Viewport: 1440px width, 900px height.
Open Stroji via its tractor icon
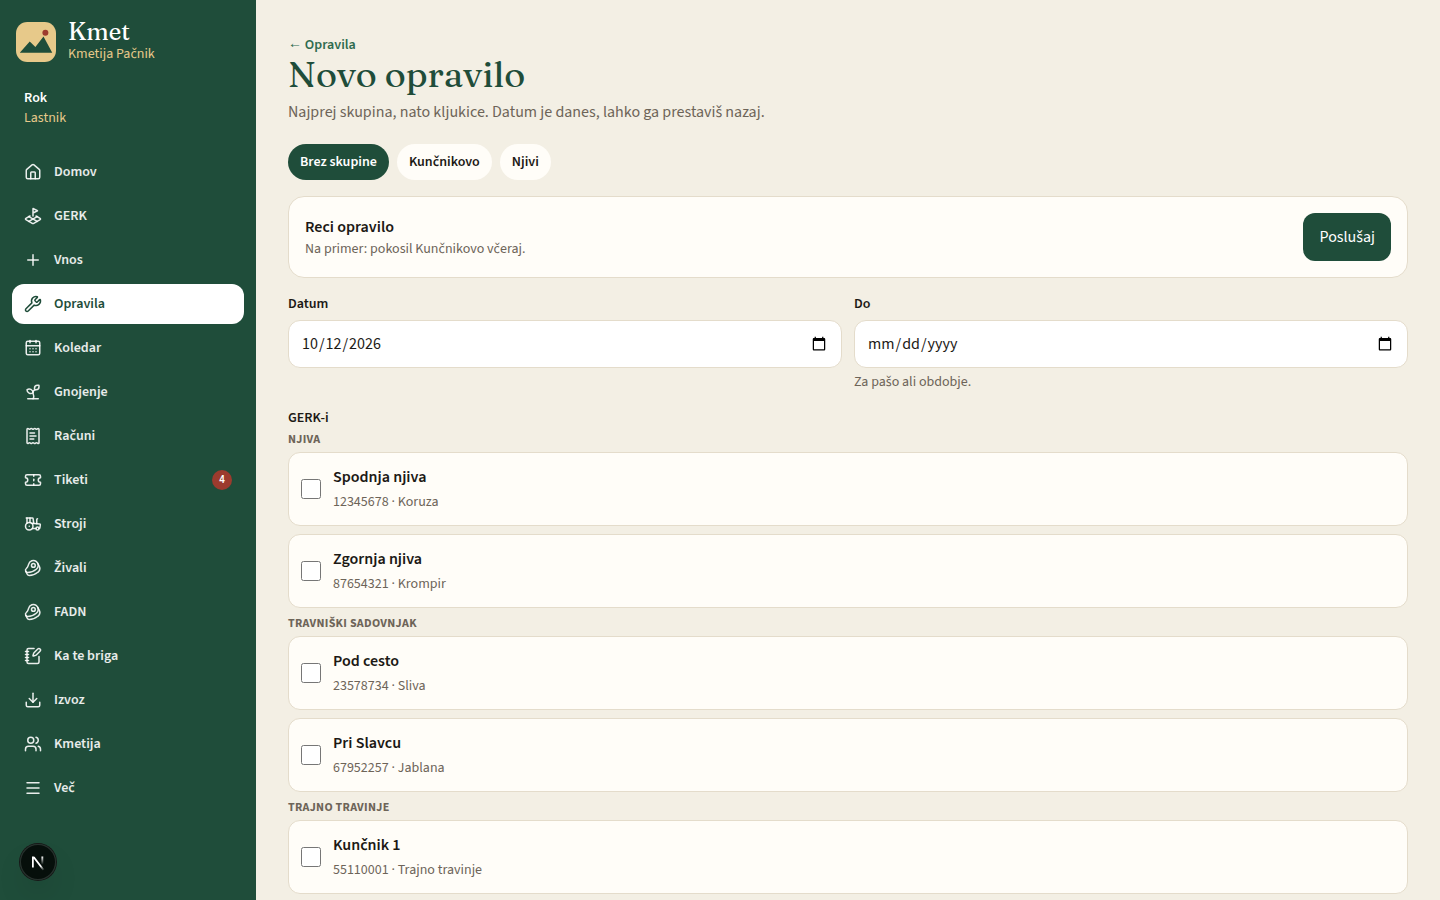point(33,524)
